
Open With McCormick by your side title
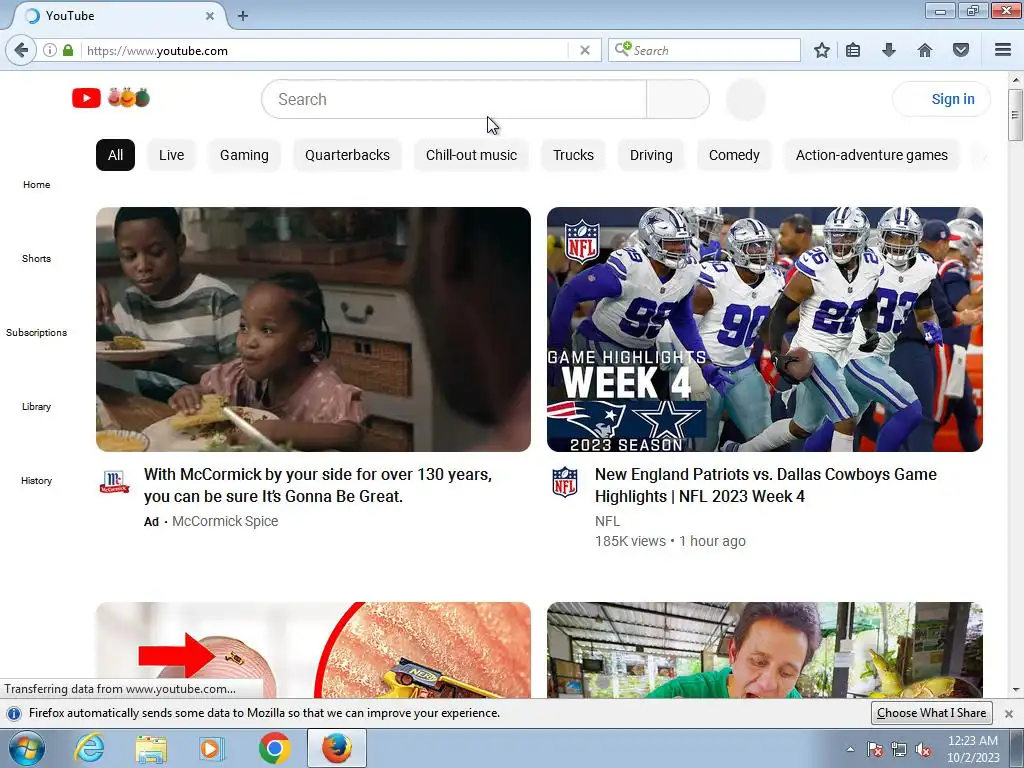tap(318, 485)
